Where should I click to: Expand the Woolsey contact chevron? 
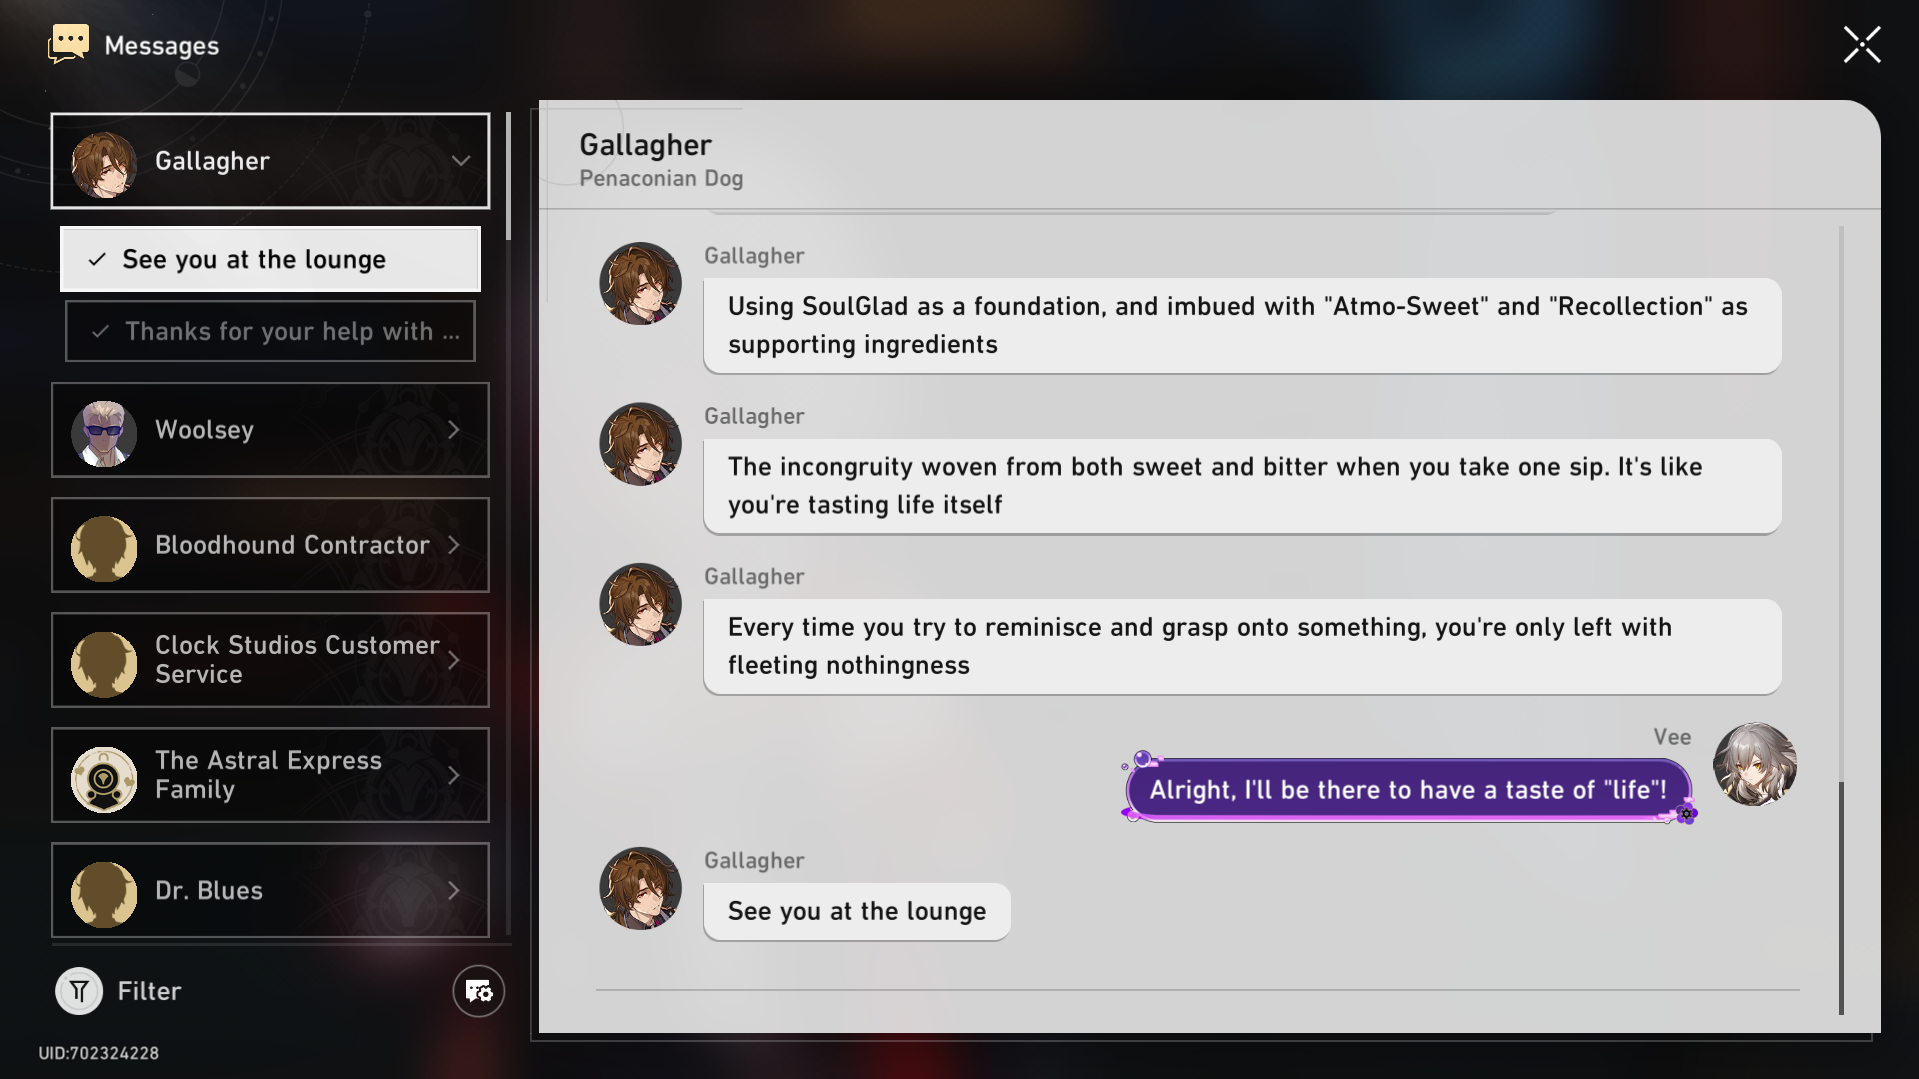coord(454,430)
